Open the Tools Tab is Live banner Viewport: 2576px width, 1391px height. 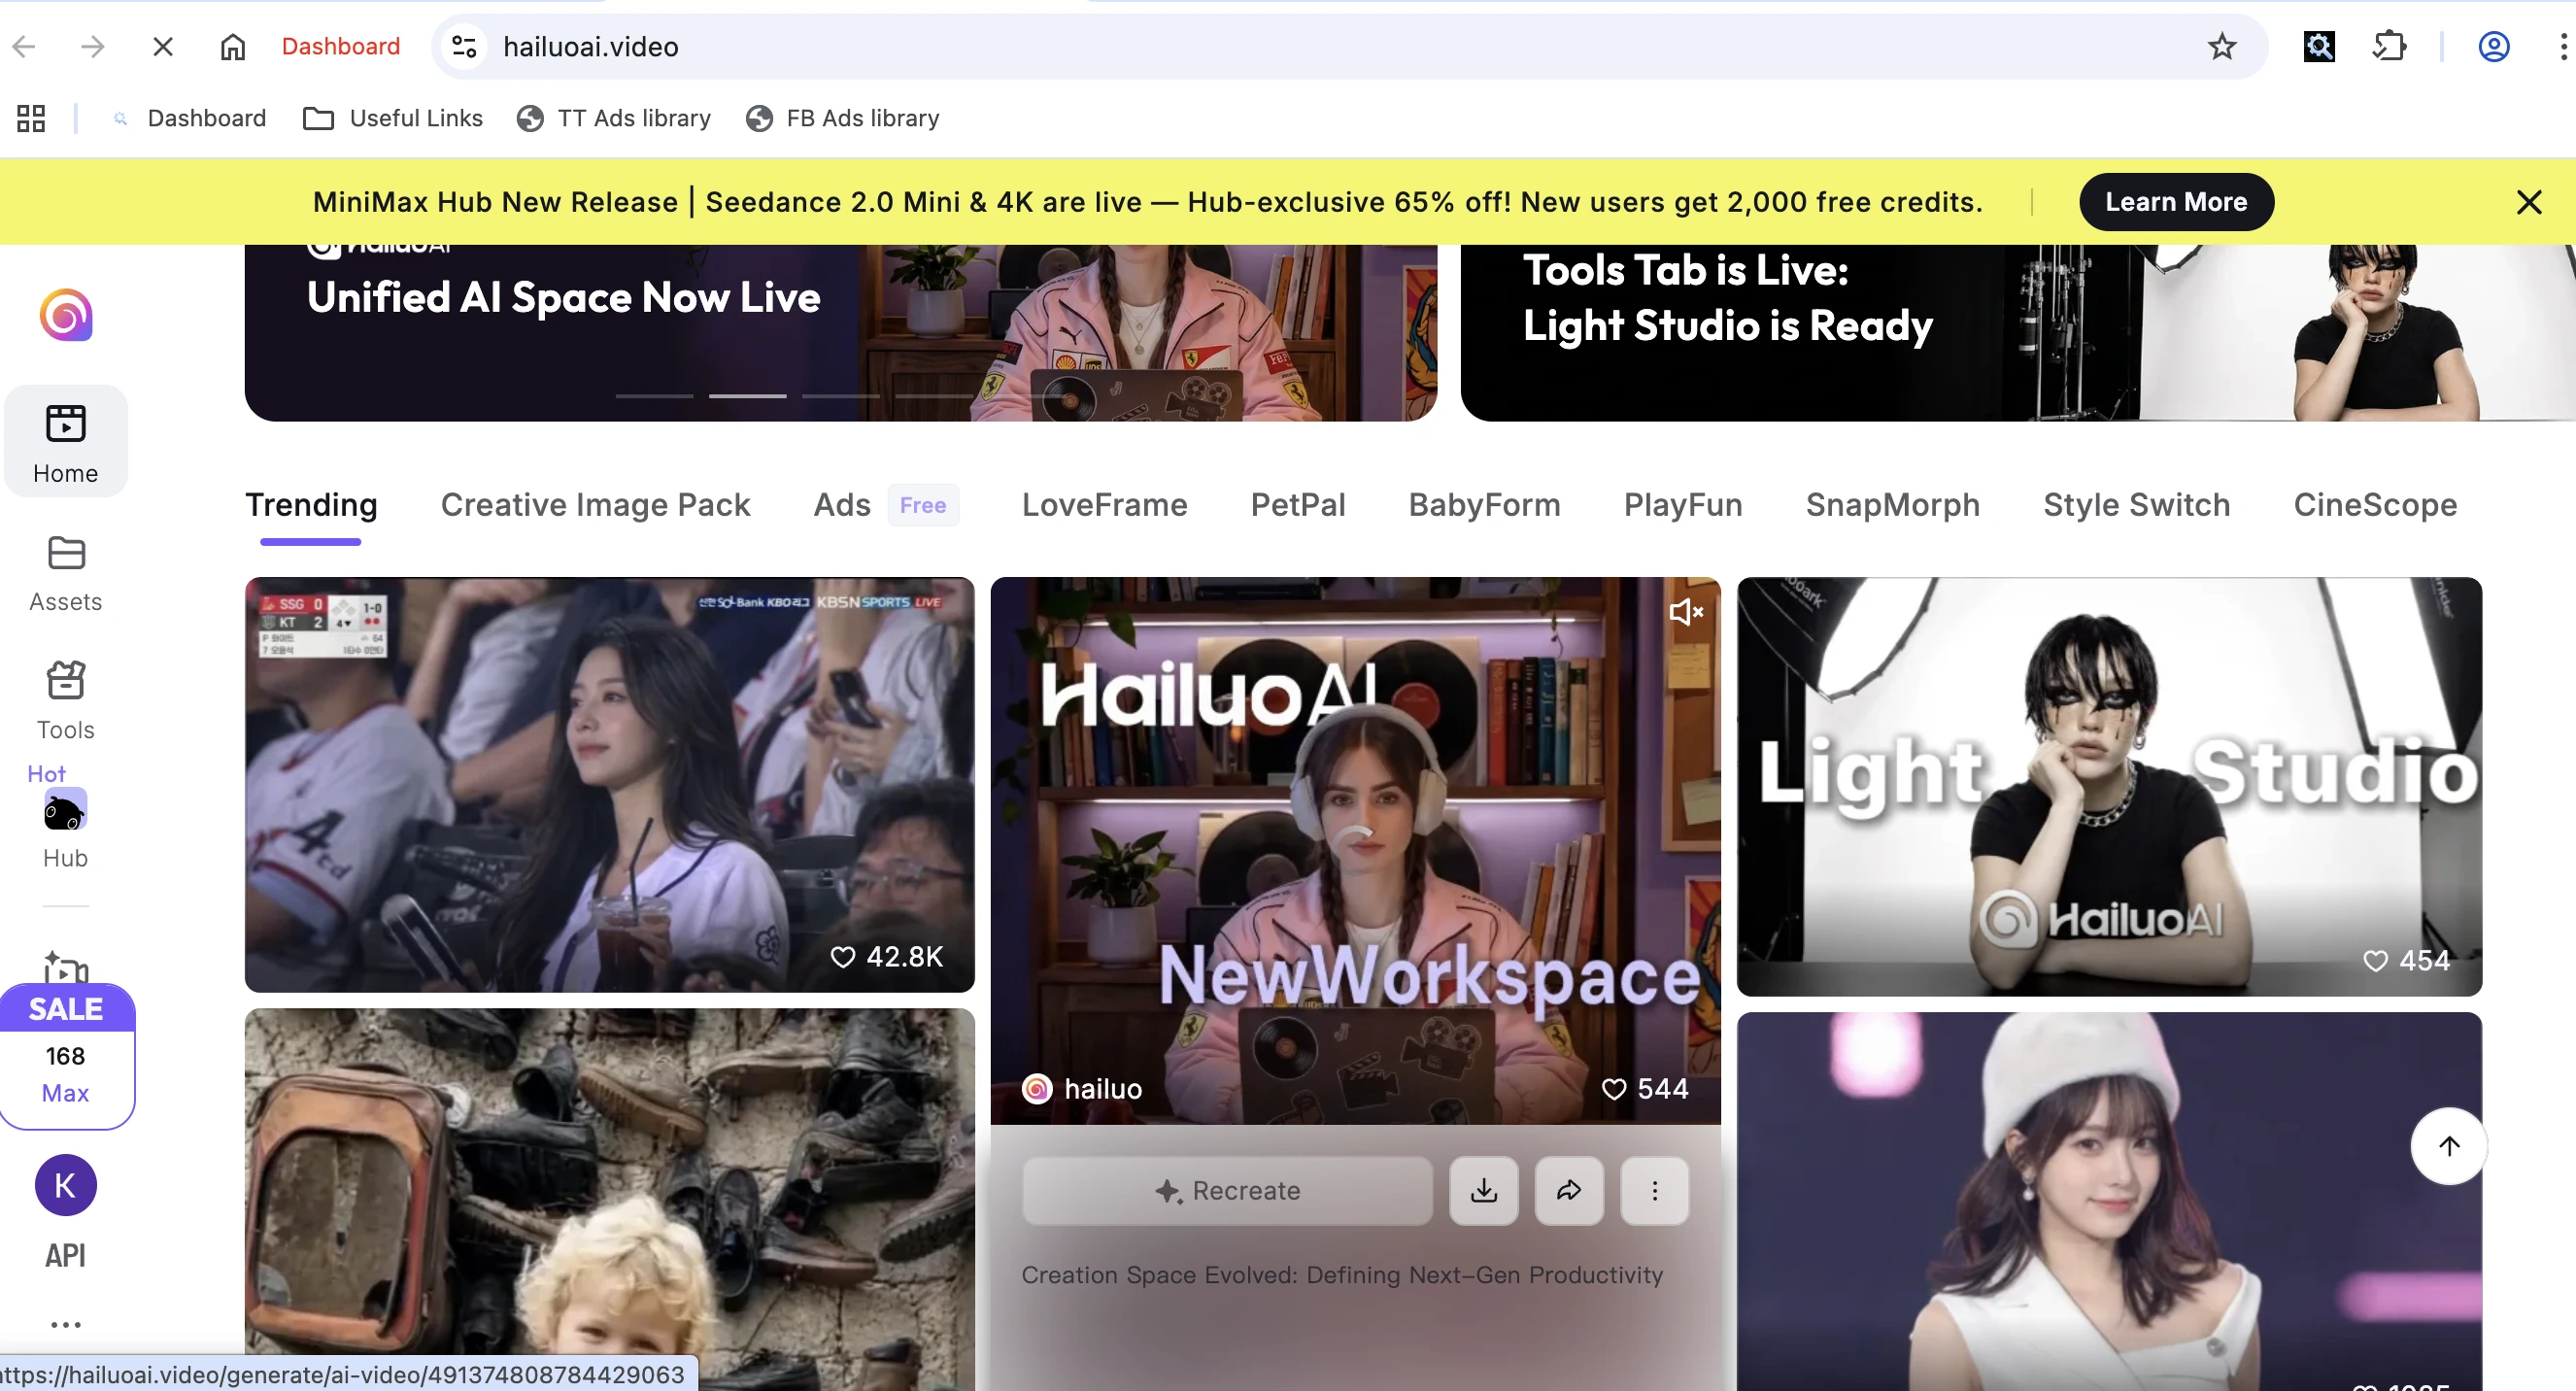click(2018, 333)
